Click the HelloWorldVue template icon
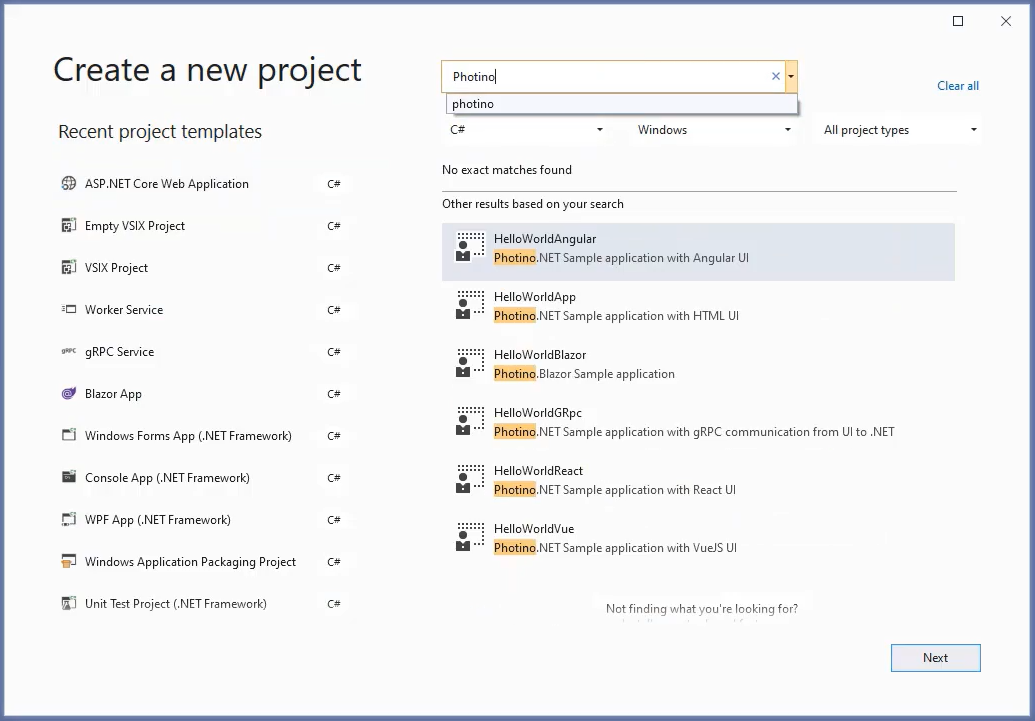Viewport: 1035px width, 721px height. pos(470,537)
